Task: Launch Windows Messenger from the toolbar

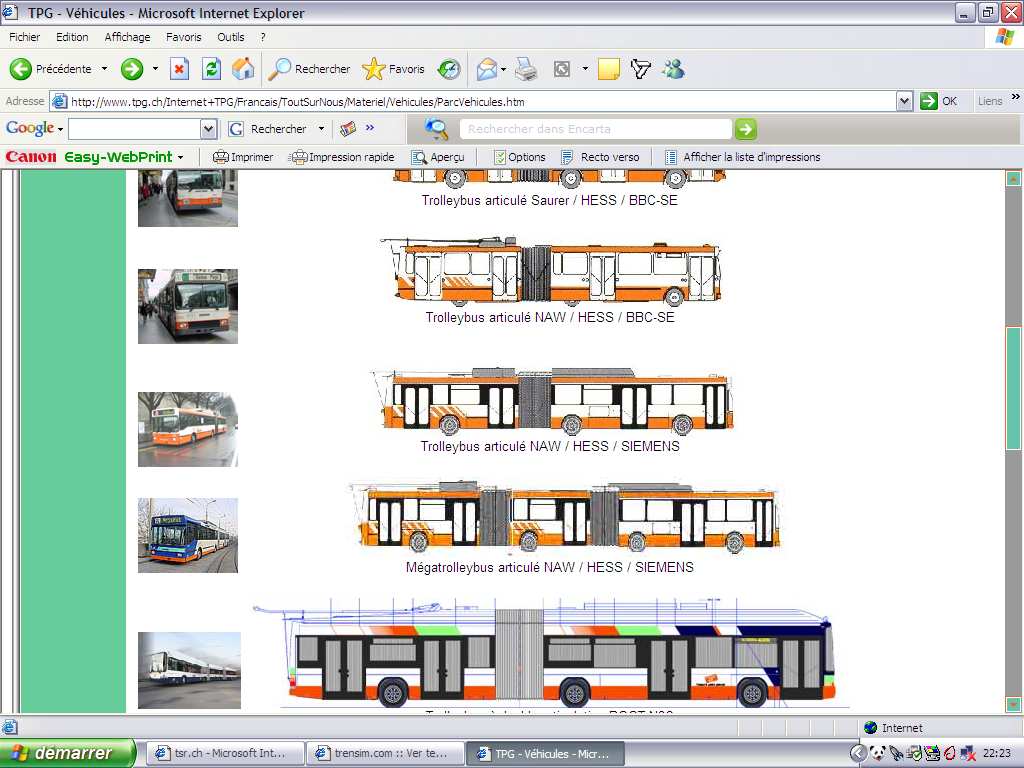Action: [x=673, y=69]
